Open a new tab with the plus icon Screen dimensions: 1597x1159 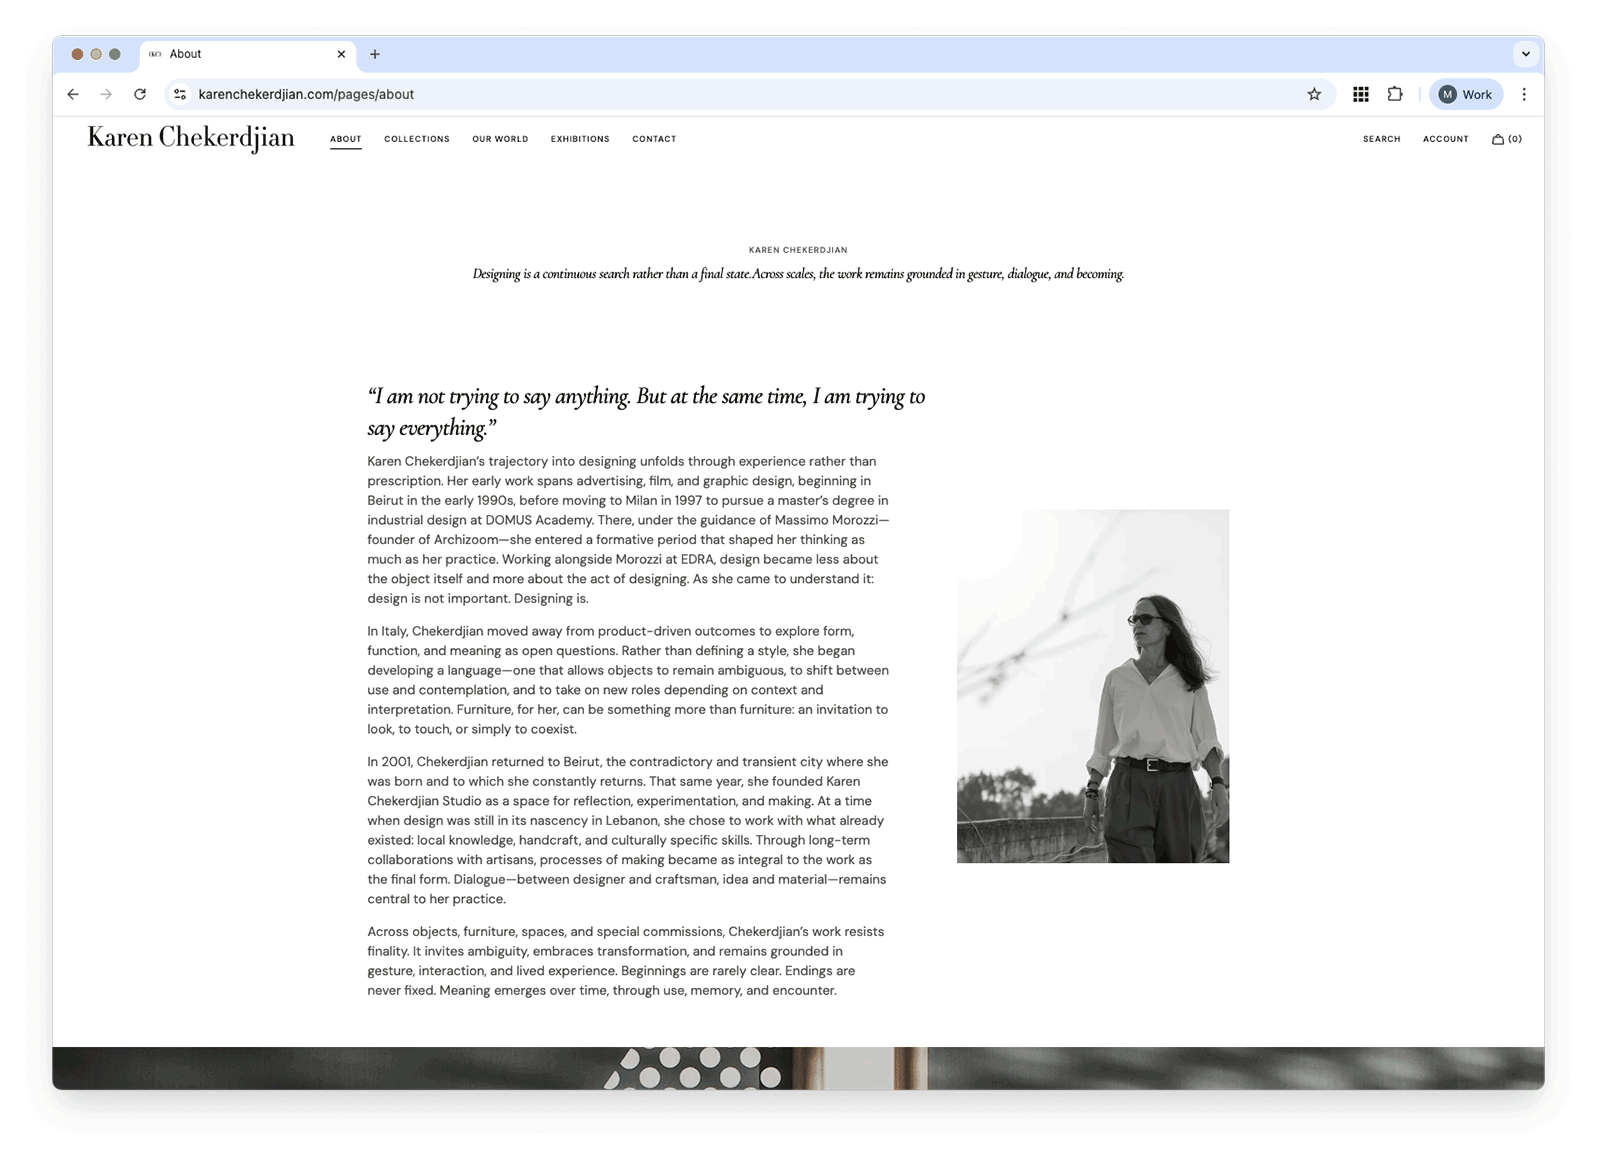pyautogui.click(x=375, y=54)
